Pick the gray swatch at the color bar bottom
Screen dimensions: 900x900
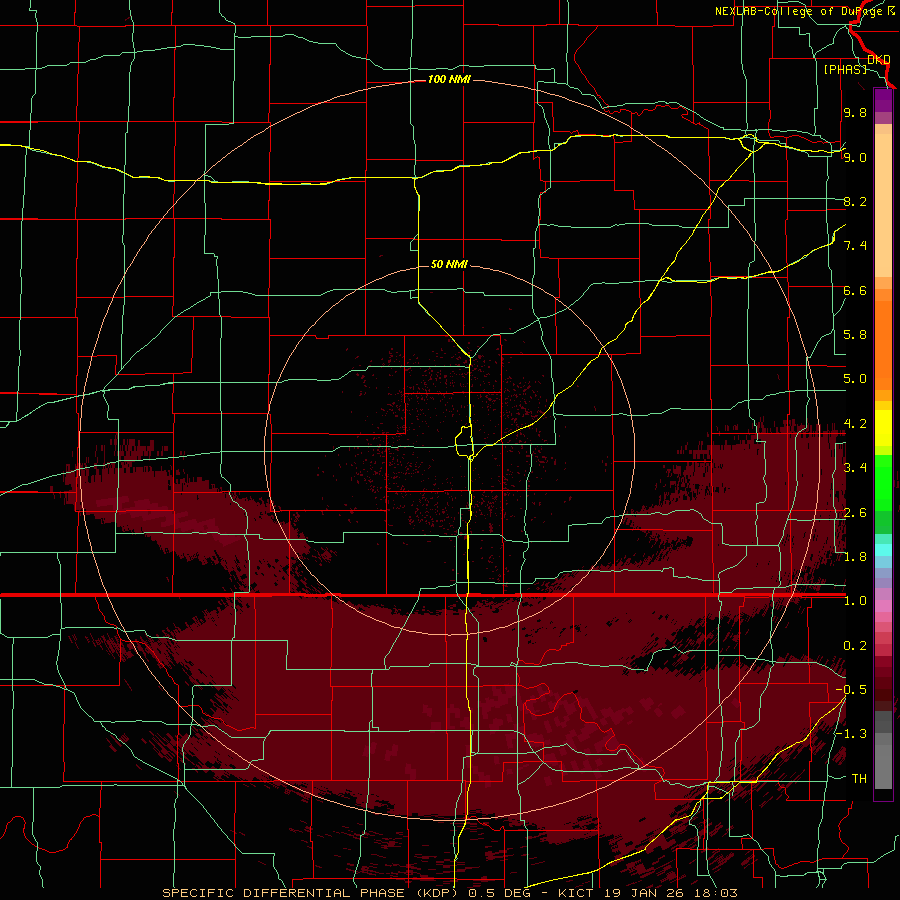[883, 766]
